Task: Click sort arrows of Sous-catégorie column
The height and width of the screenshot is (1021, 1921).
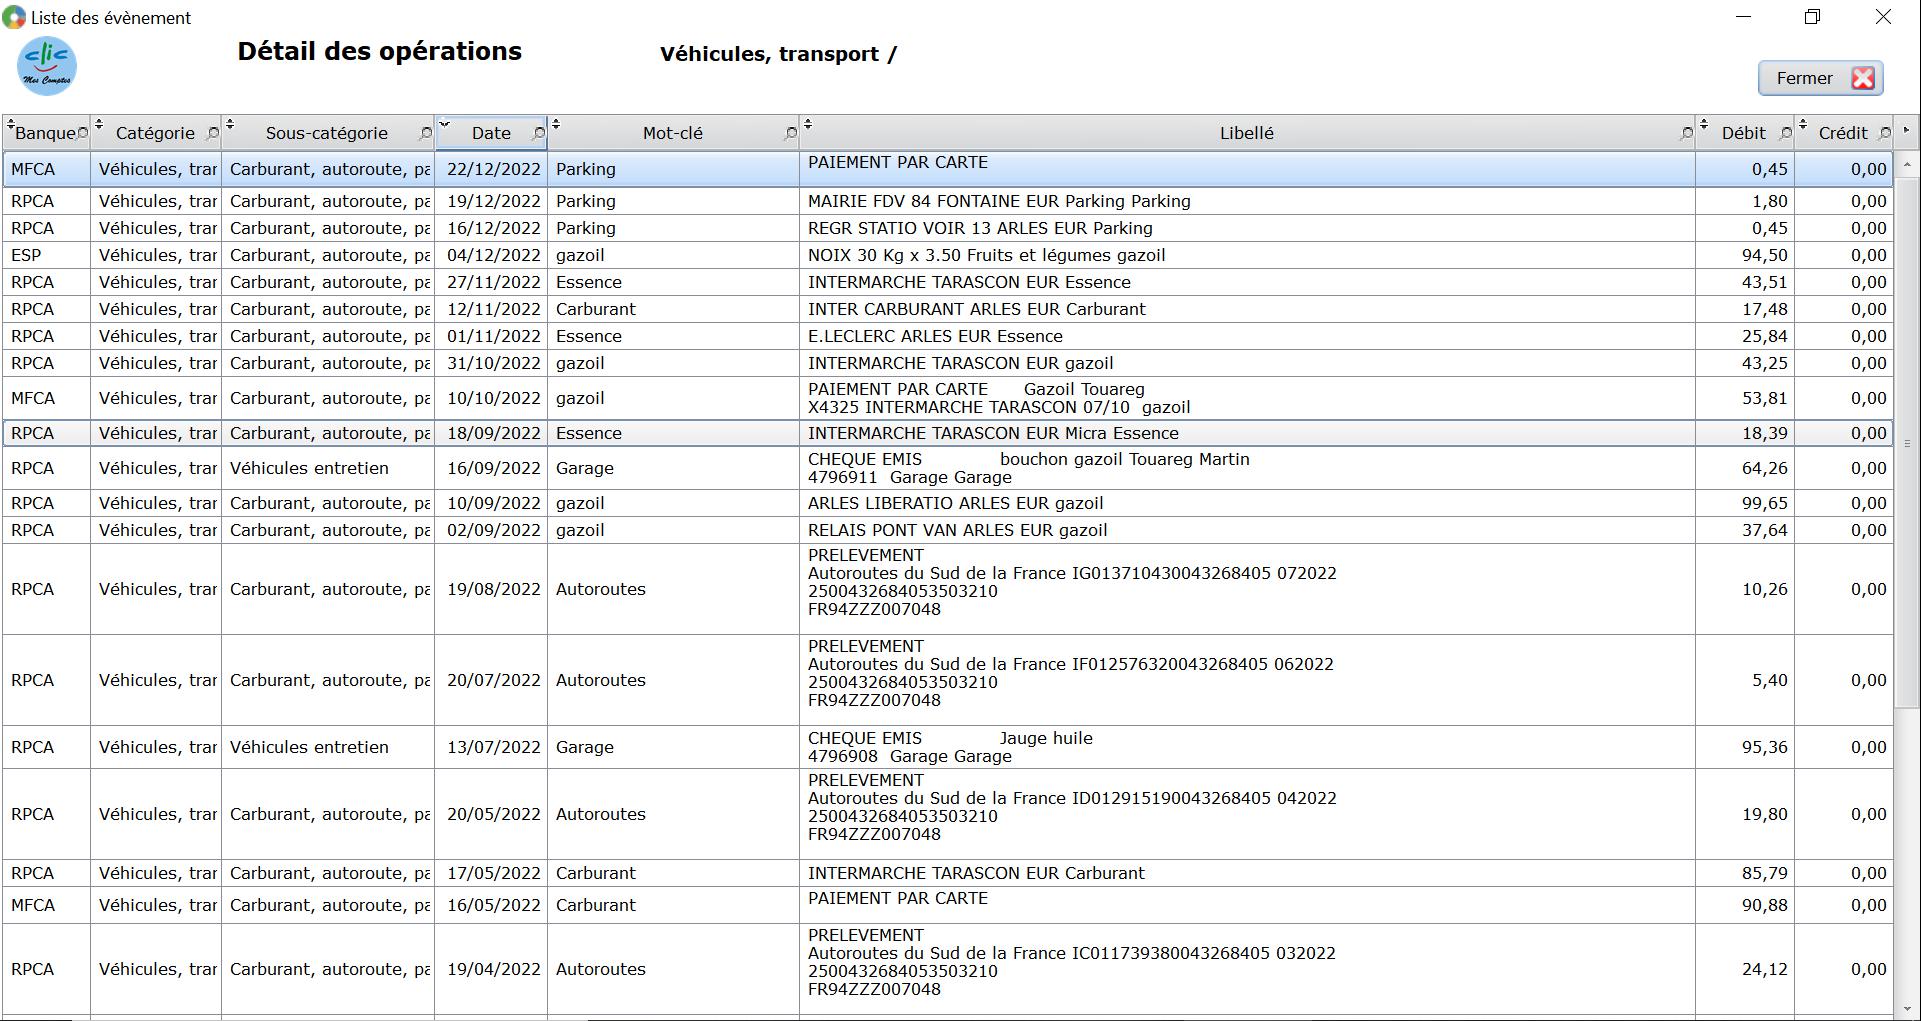Action: (x=229, y=124)
